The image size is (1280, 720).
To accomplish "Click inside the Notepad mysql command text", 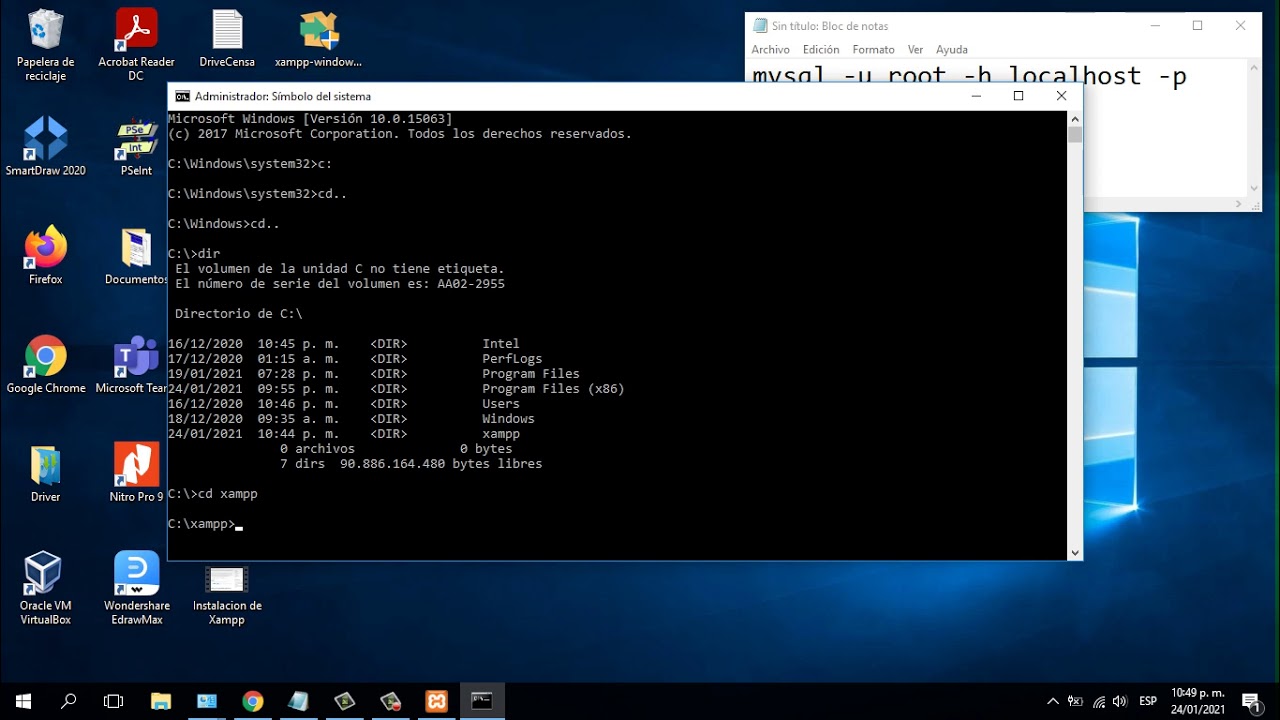I will pyautogui.click(x=969, y=75).
